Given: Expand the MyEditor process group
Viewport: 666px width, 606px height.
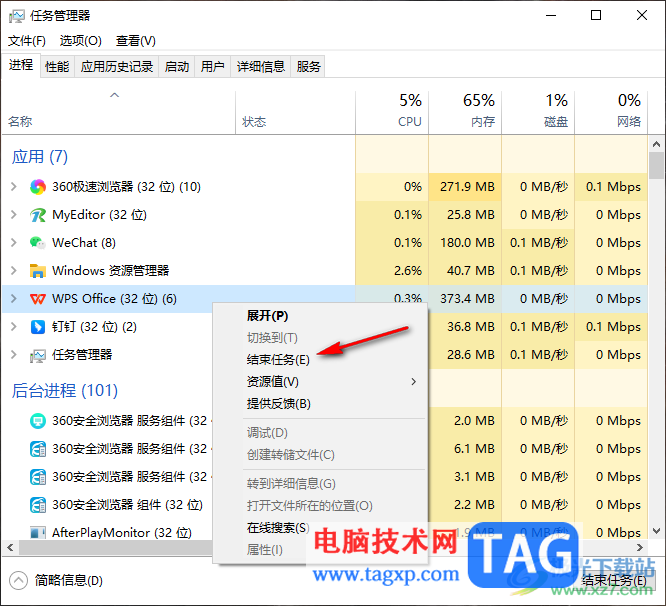Looking at the screenshot, I should [x=14, y=215].
